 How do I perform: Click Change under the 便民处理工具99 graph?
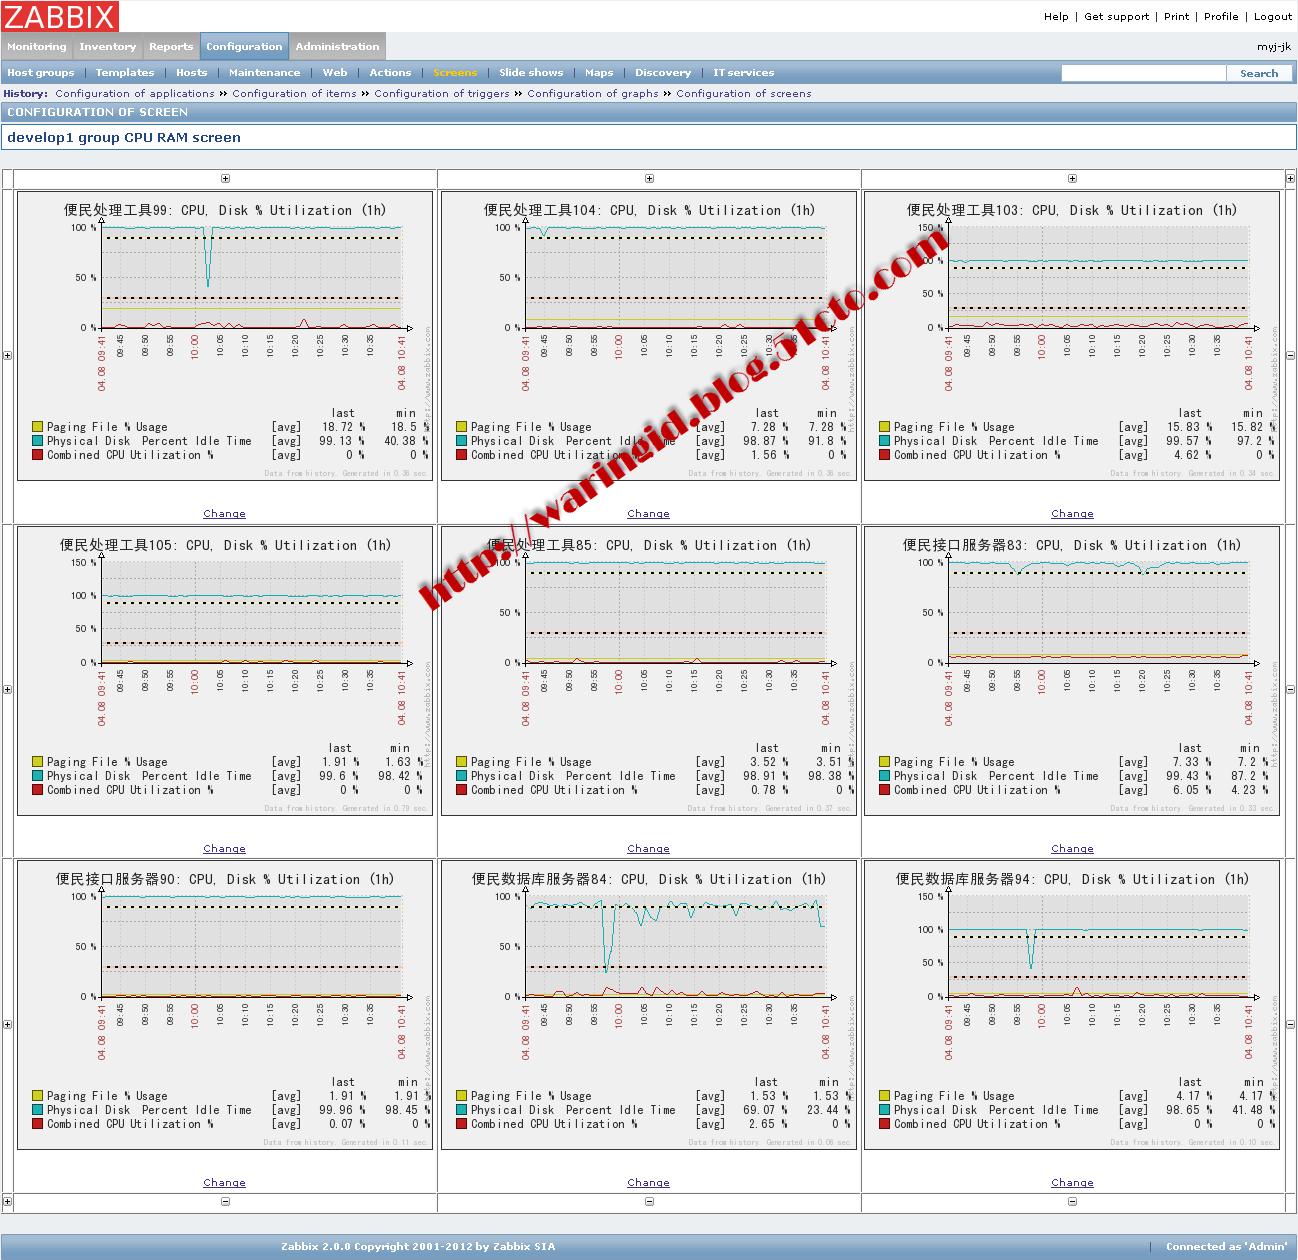click(224, 514)
